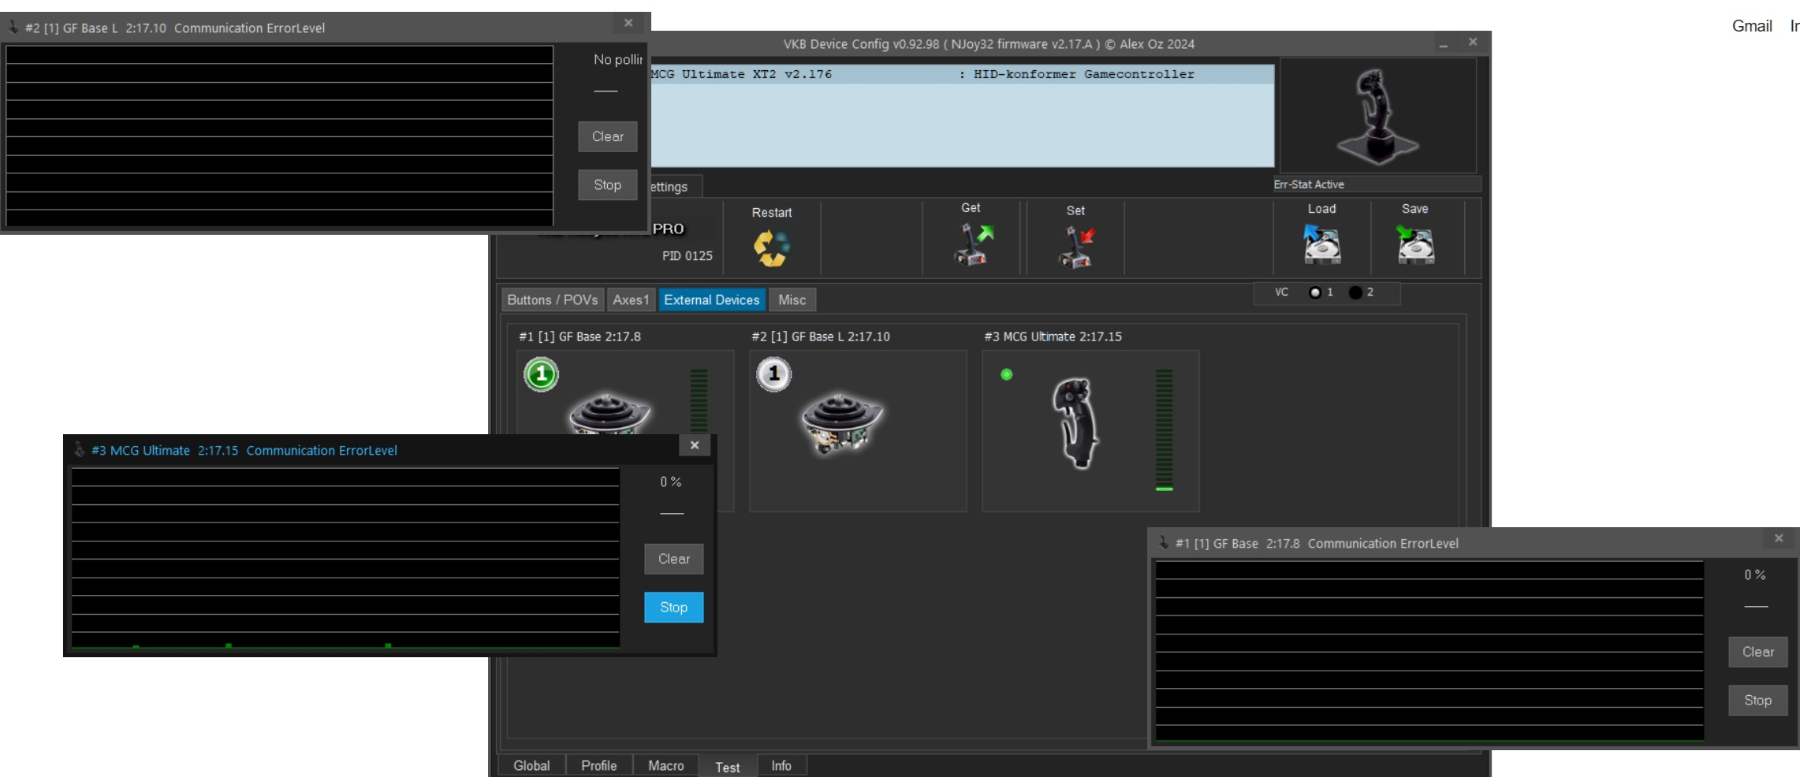Clear the #3 MCG Ultimate error graph
Viewport: 1800px width, 777px height.
click(x=674, y=559)
